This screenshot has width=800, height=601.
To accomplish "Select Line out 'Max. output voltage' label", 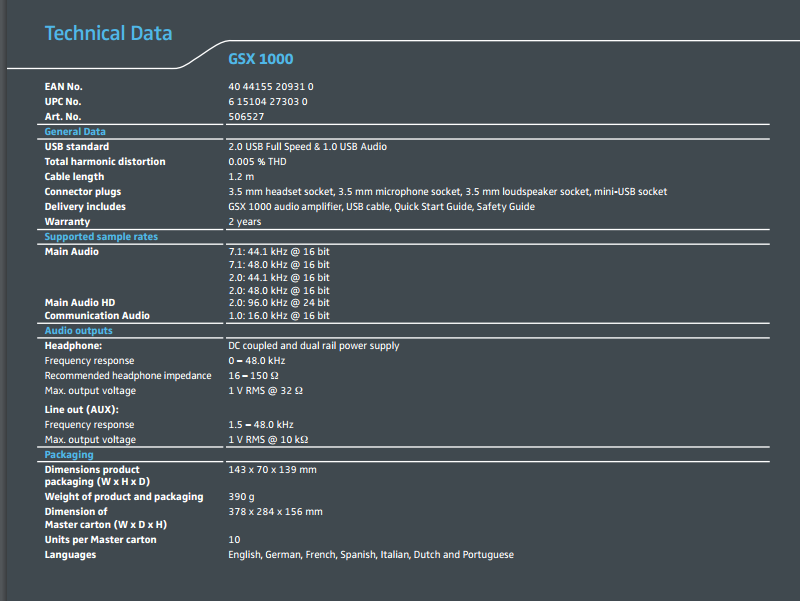I will [x=90, y=440].
